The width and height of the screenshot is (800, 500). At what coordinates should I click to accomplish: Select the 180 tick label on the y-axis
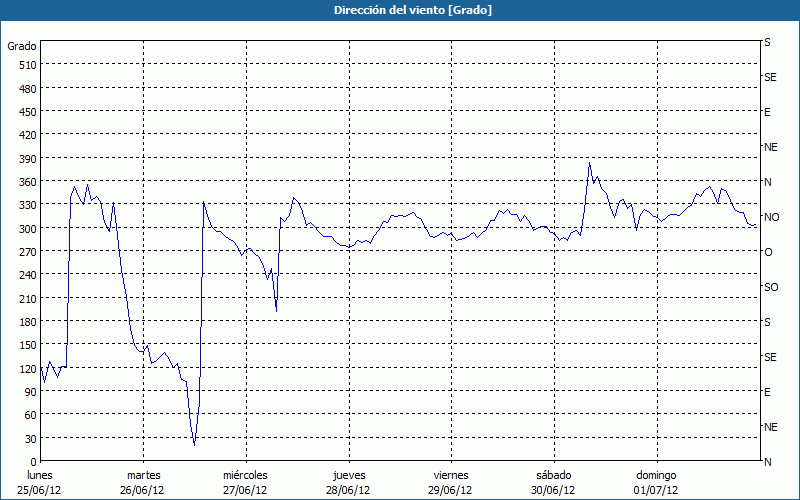26,322
